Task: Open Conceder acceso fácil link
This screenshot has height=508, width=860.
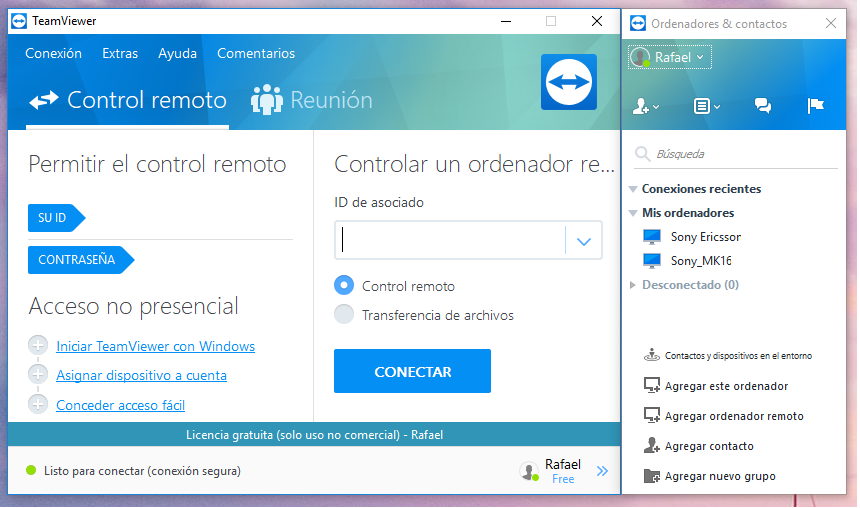Action: click(121, 405)
